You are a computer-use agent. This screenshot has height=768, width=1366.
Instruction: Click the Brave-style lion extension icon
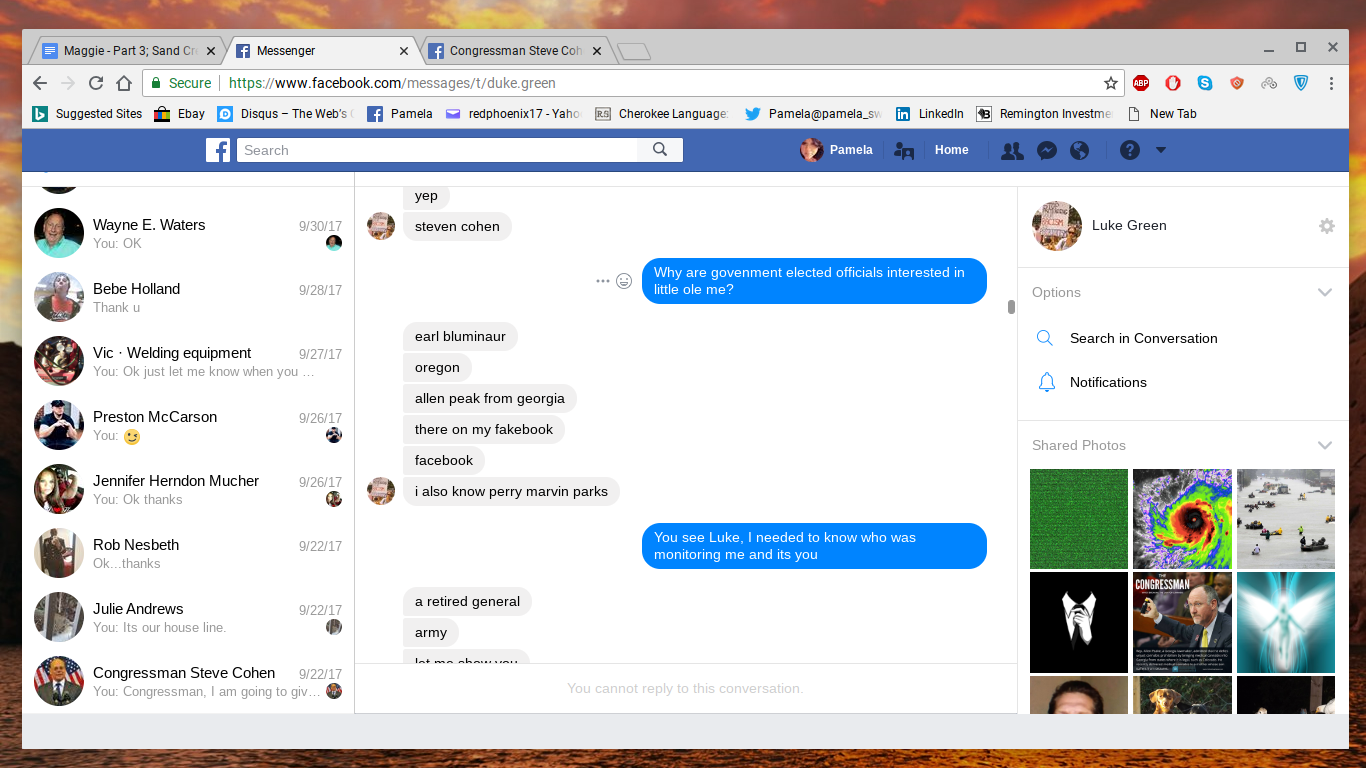click(x=1237, y=83)
